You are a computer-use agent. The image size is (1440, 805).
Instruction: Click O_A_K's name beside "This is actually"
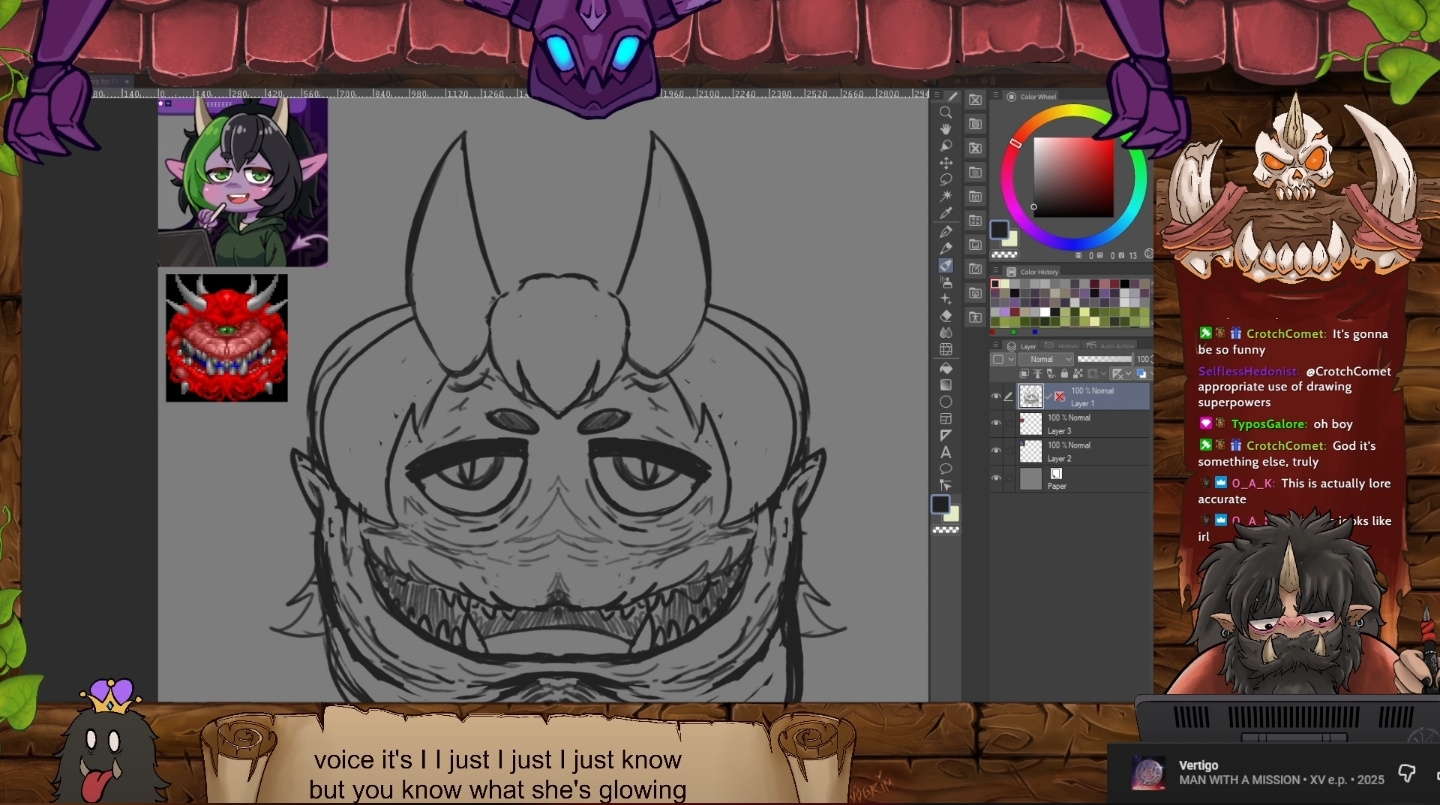(1253, 483)
